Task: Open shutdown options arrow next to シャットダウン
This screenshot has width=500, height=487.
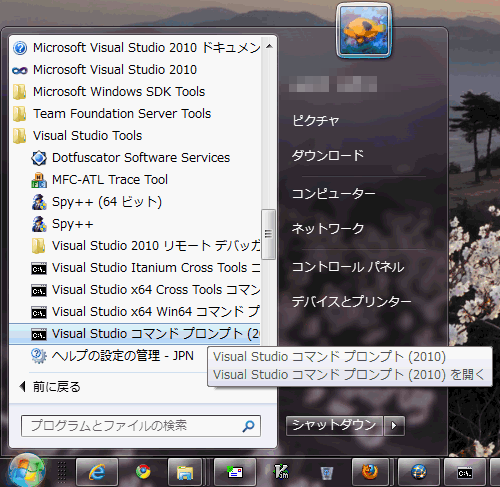Action: [394, 425]
